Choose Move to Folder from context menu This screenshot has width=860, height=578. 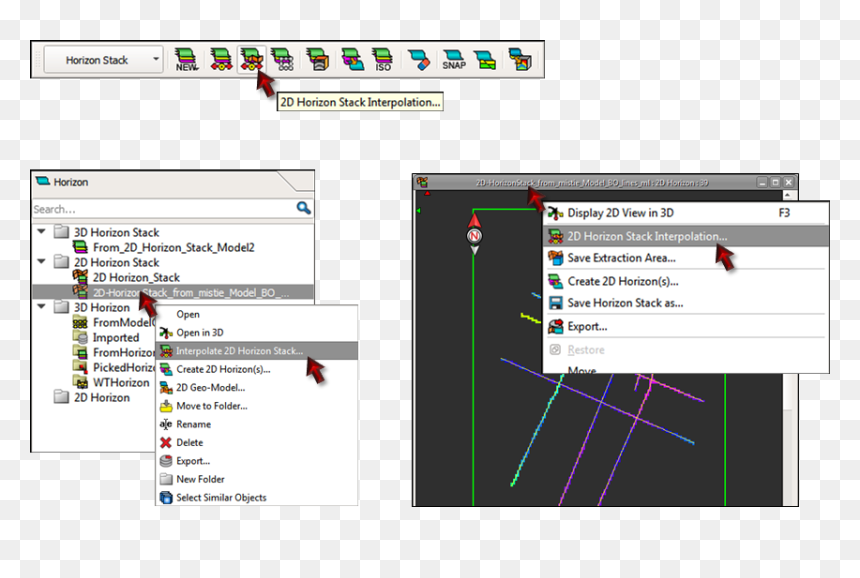pos(257,406)
